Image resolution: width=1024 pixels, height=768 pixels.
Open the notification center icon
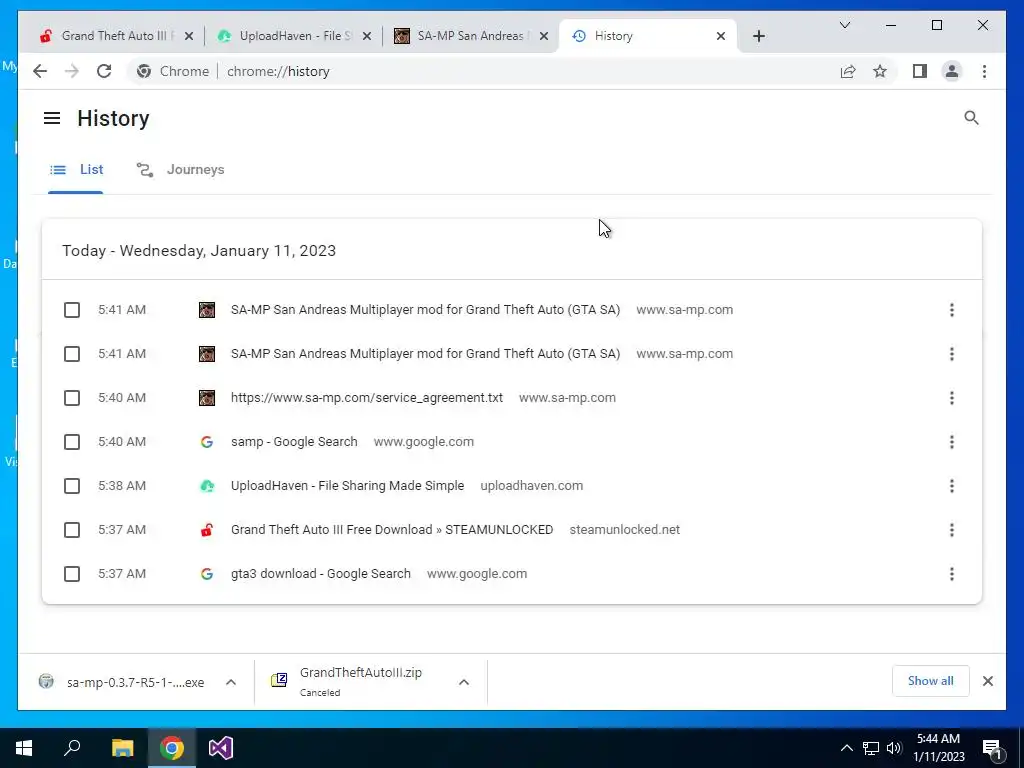coord(992,748)
